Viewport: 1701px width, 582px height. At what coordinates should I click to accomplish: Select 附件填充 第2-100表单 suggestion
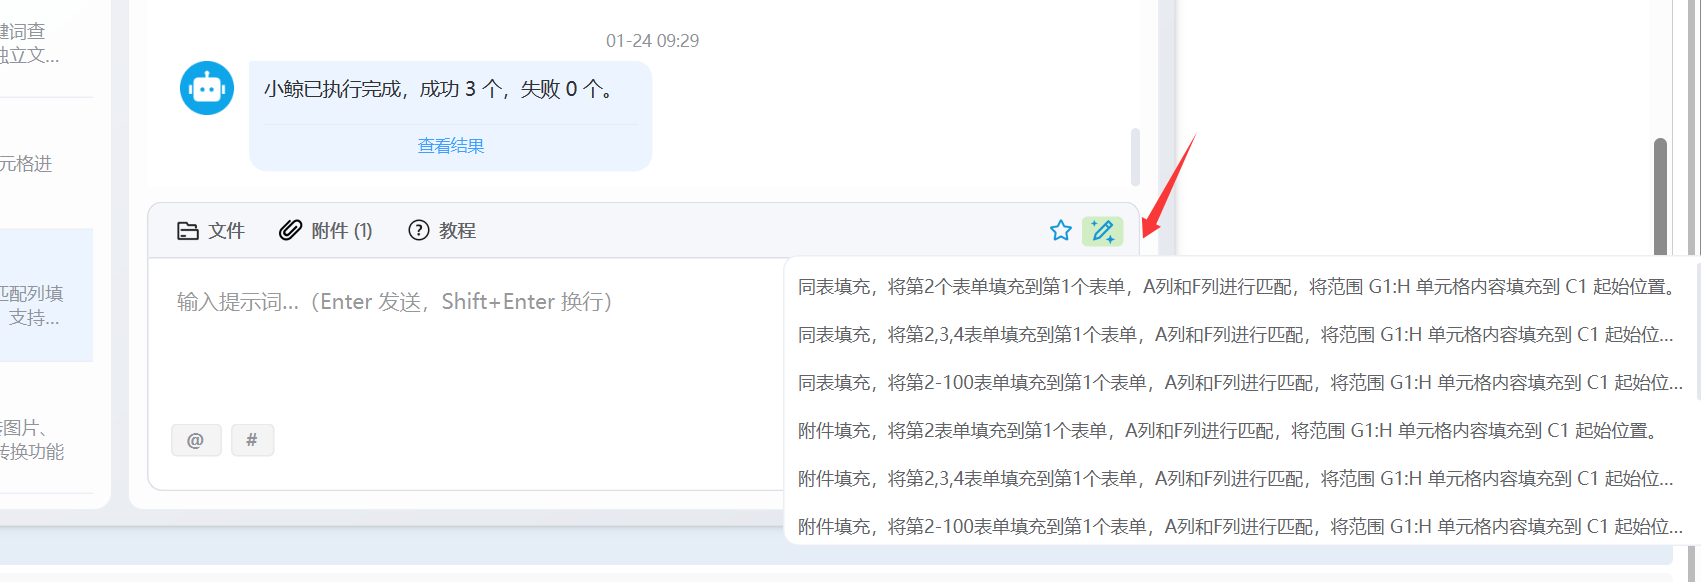click(1239, 527)
